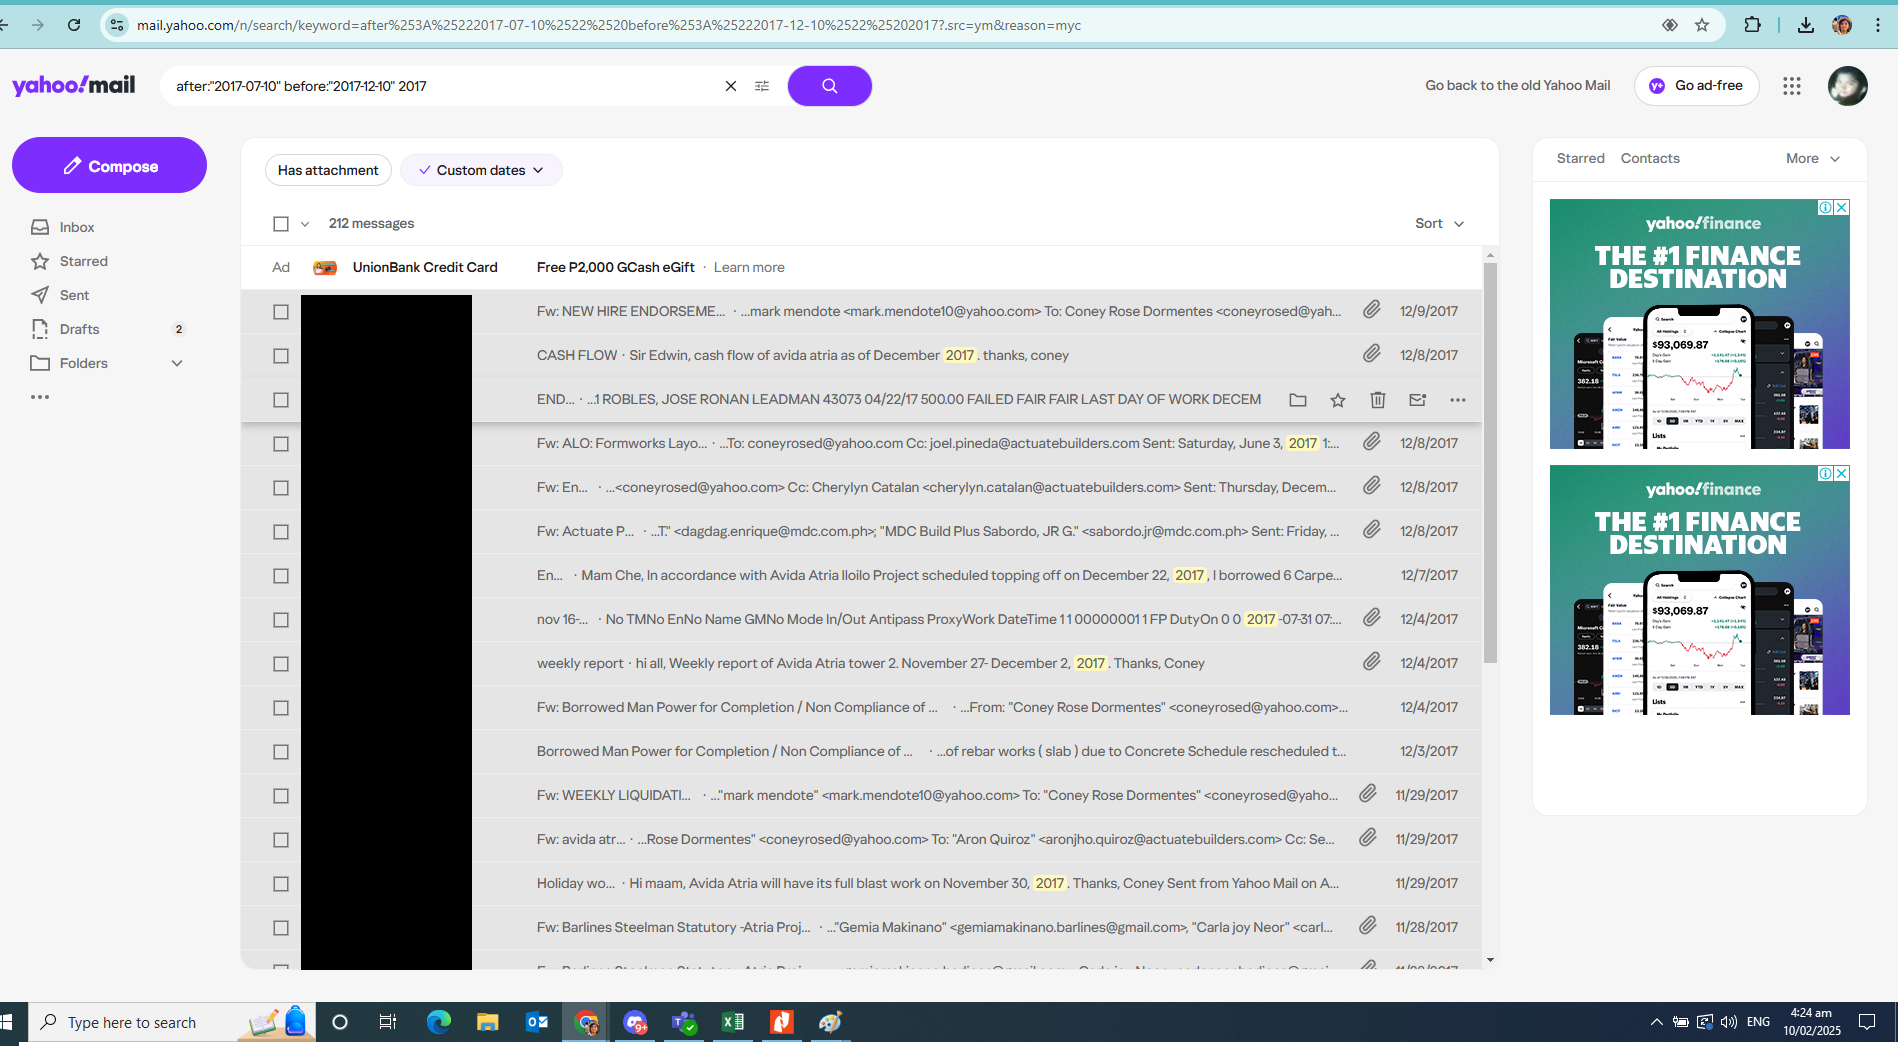The image size is (1898, 1046).
Task: Expand the More dropdown in right panel
Action: 1813,158
